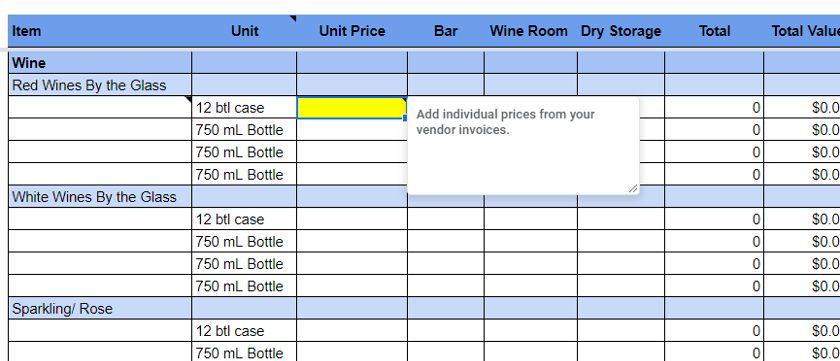This screenshot has height=361, width=840.
Task: Click 12 btl case cell under Sparkling/ Rose
Action: tap(244, 331)
